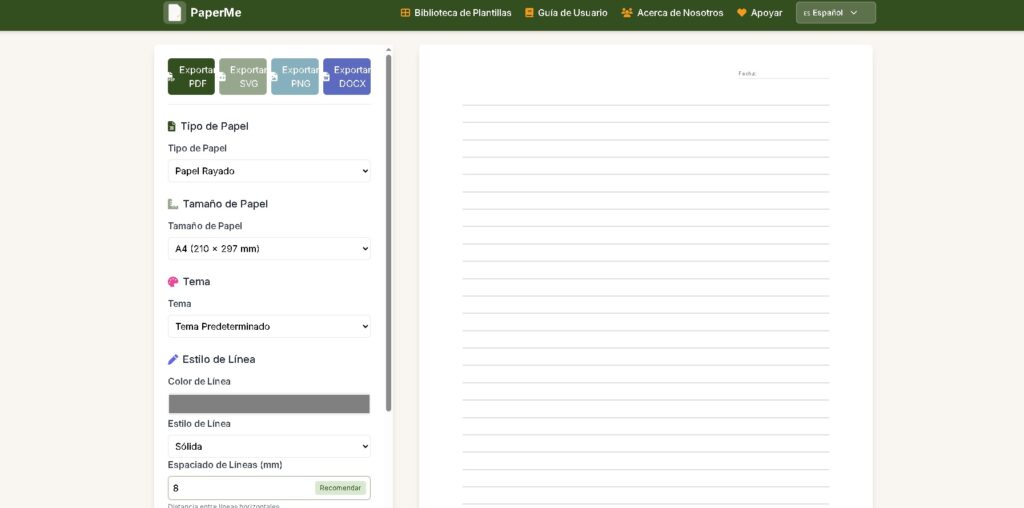Click the Apoyar heart icon
1024x508 pixels.
(742, 12)
